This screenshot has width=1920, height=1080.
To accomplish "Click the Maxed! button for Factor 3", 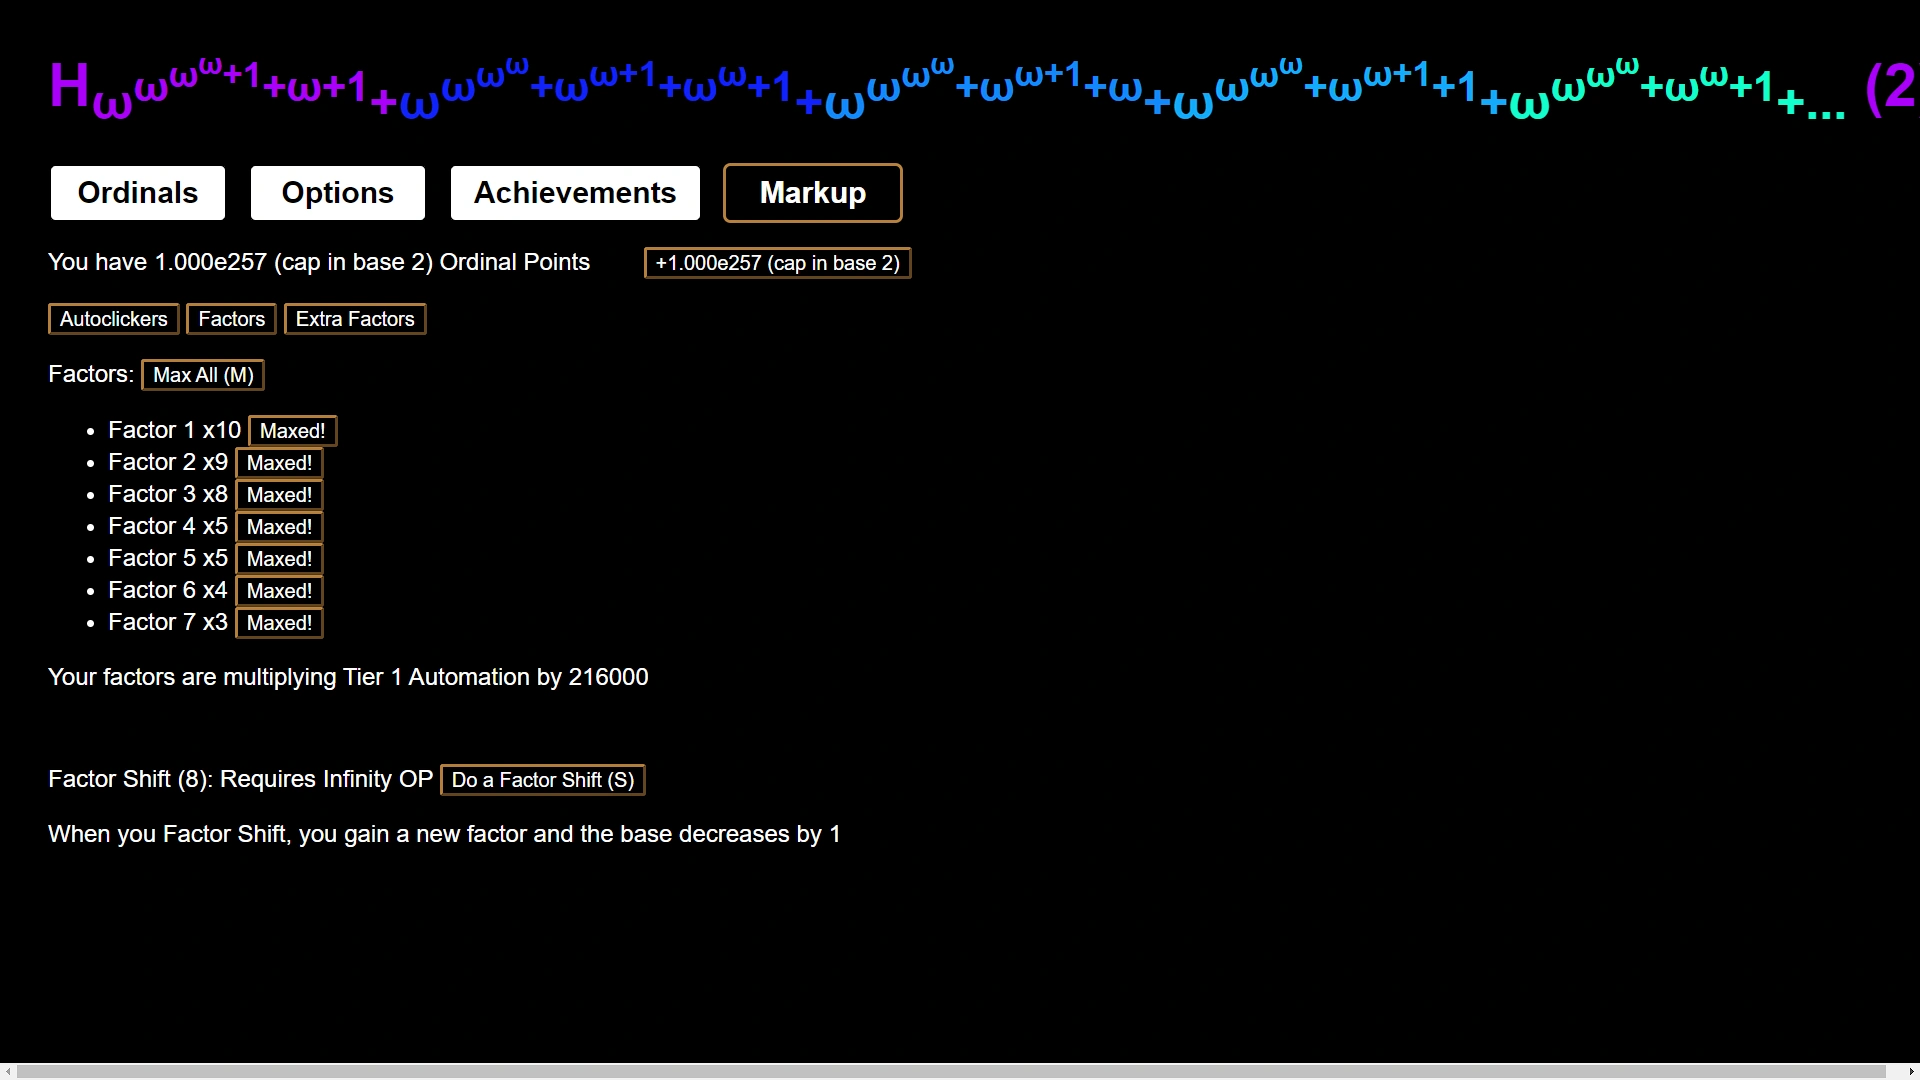I will tap(279, 495).
